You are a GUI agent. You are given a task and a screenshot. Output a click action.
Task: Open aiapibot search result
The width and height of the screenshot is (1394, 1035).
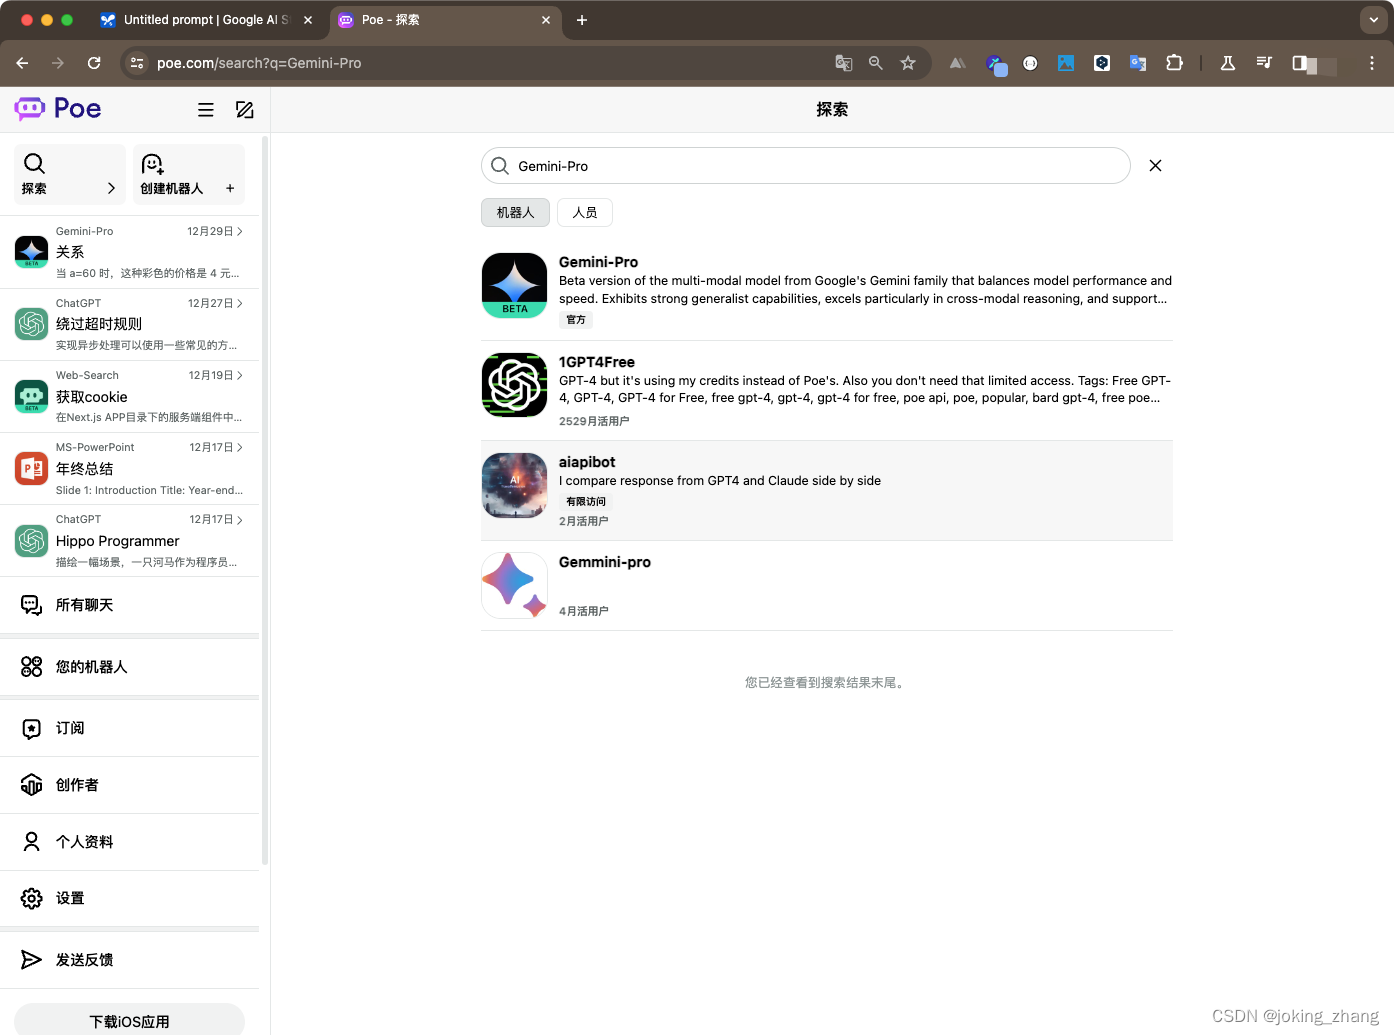[x=827, y=491]
